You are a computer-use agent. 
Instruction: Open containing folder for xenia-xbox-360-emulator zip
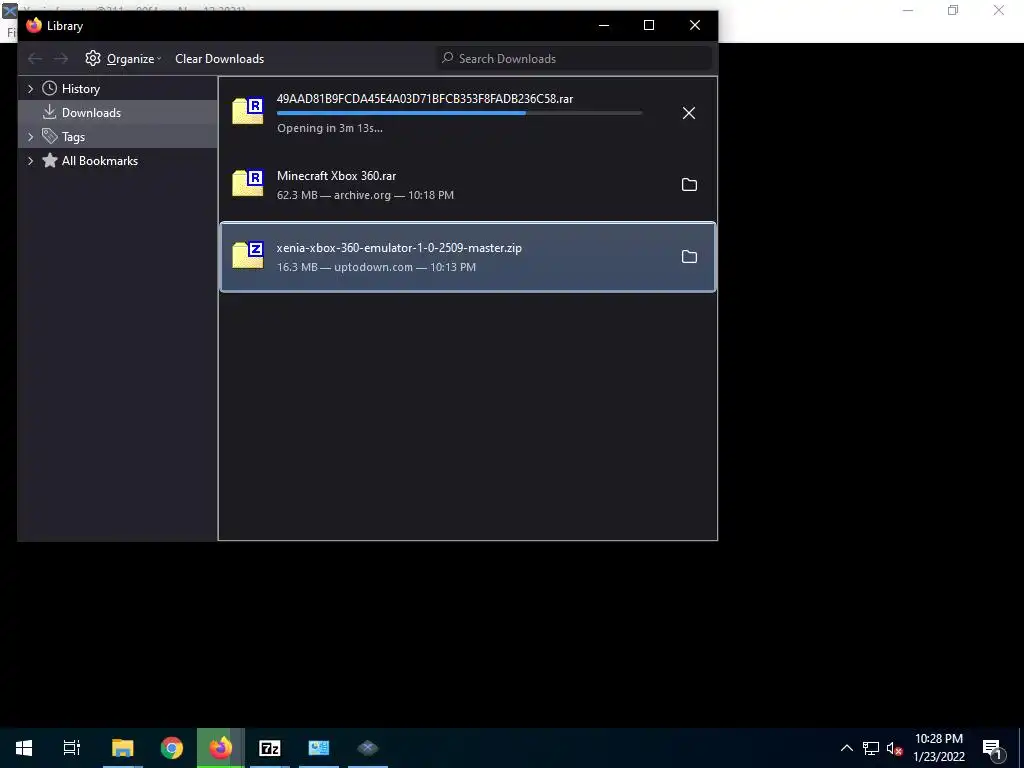pos(689,257)
